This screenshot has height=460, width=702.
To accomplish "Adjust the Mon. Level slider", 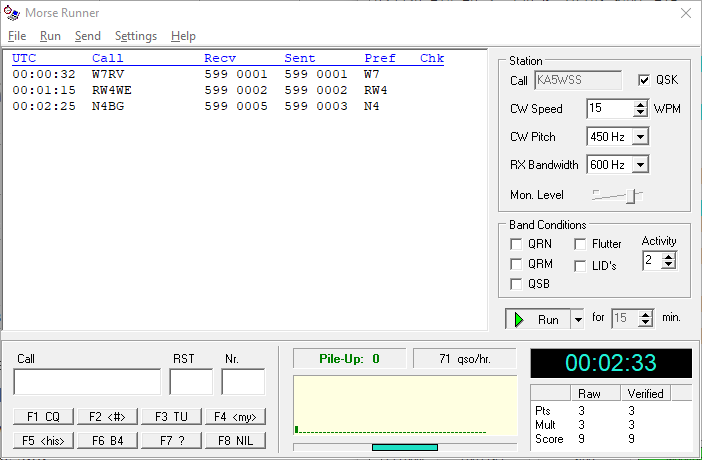I will click(x=631, y=196).
